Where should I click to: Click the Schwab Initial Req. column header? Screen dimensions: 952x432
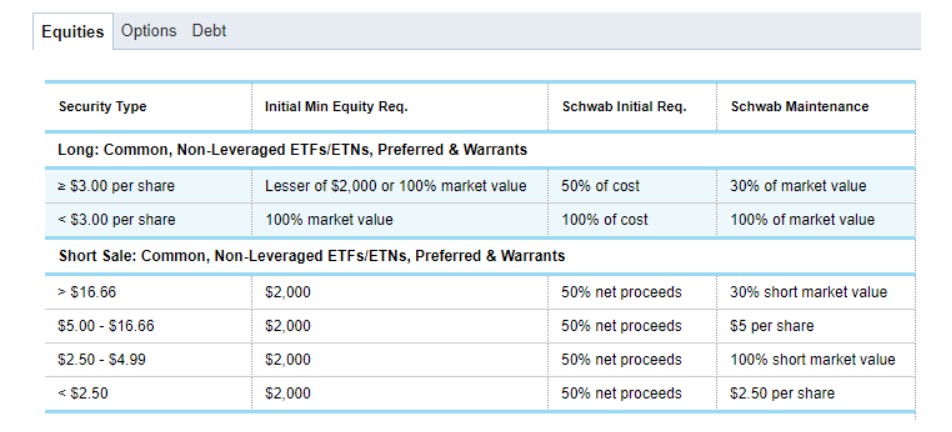[x=624, y=106]
